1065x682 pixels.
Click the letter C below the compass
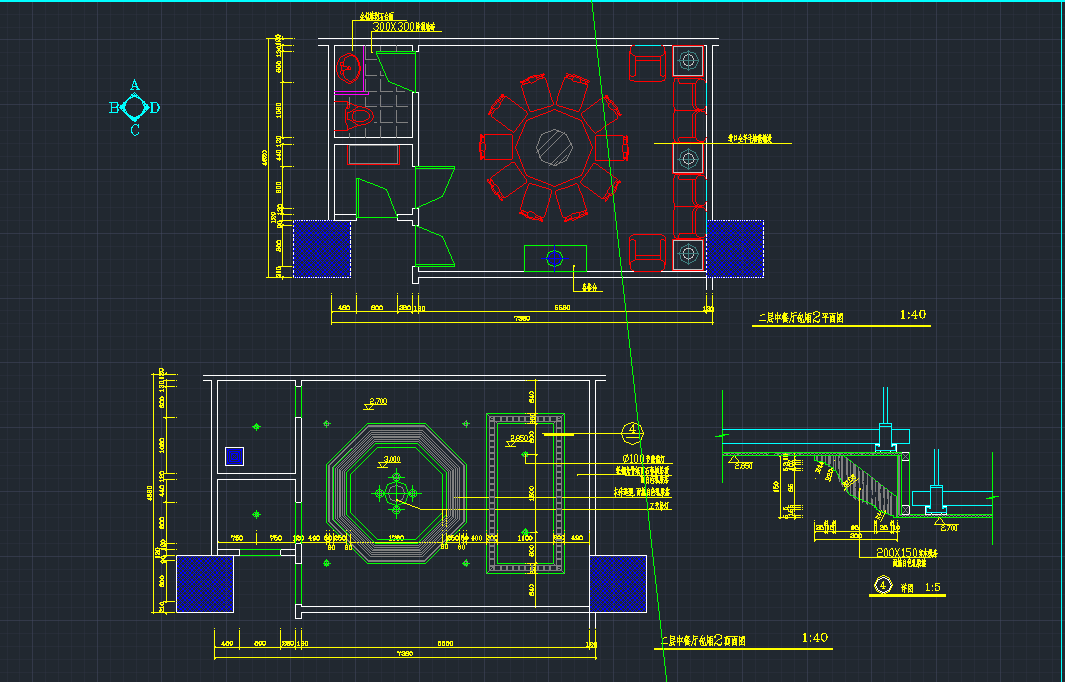(134, 130)
